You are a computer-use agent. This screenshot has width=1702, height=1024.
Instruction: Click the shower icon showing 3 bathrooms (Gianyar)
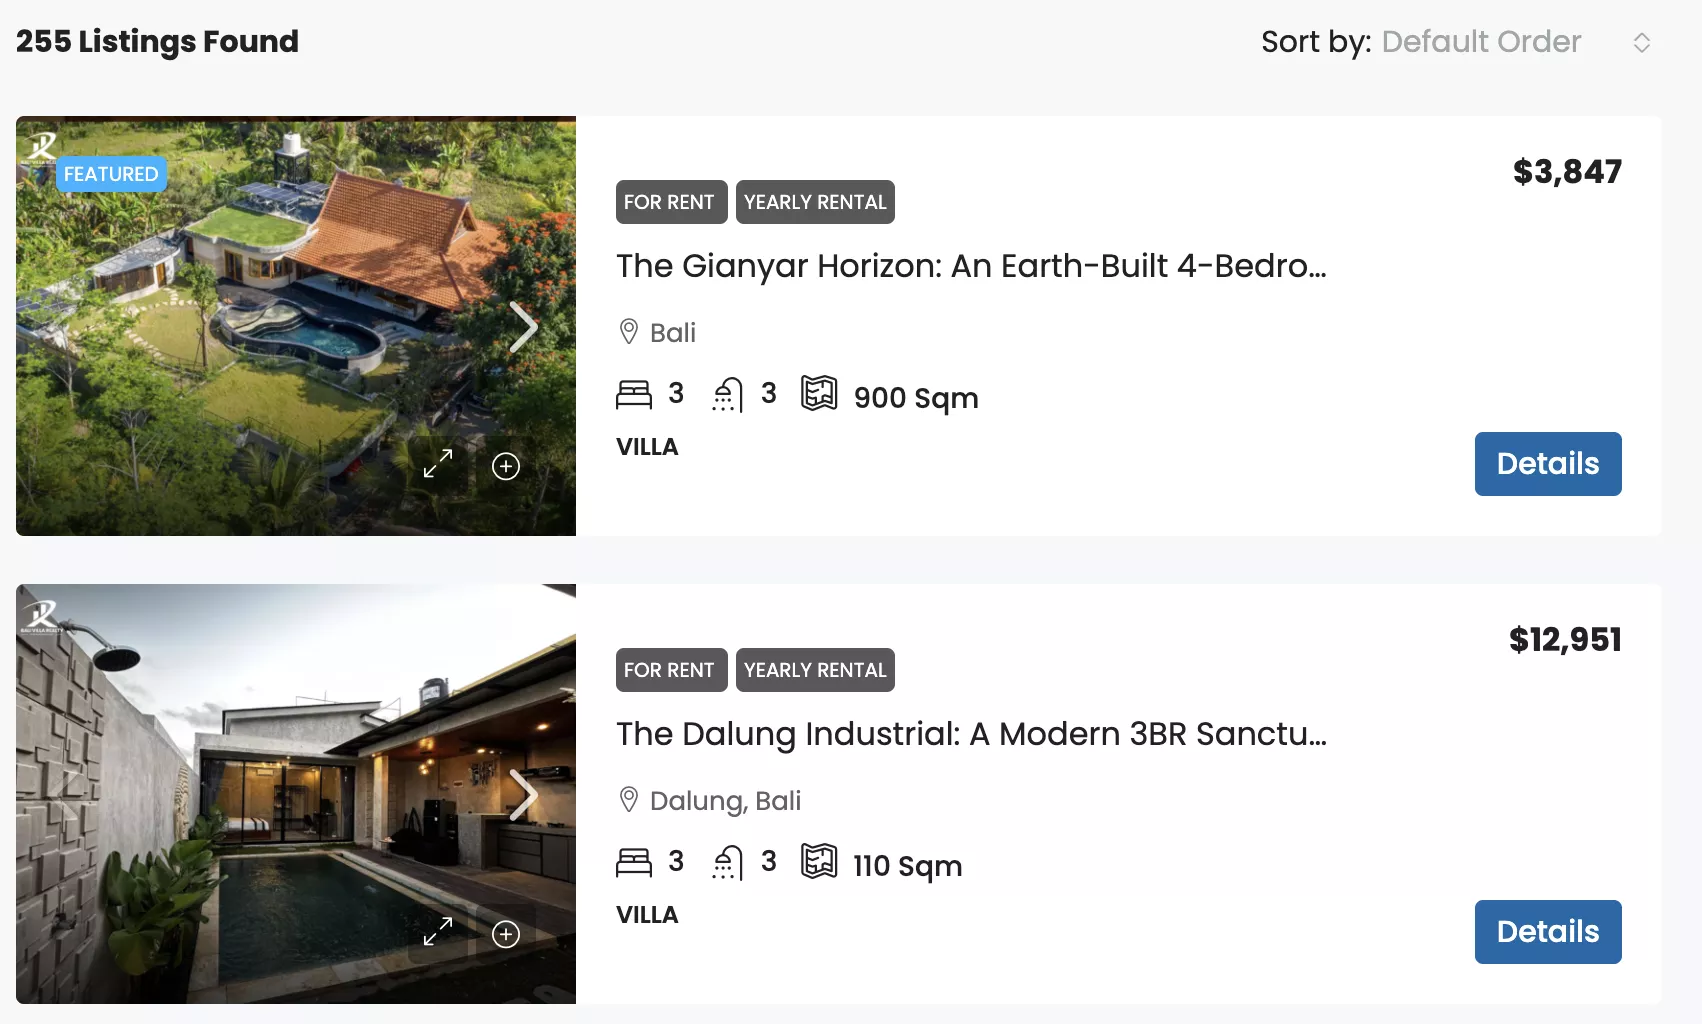pos(727,393)
